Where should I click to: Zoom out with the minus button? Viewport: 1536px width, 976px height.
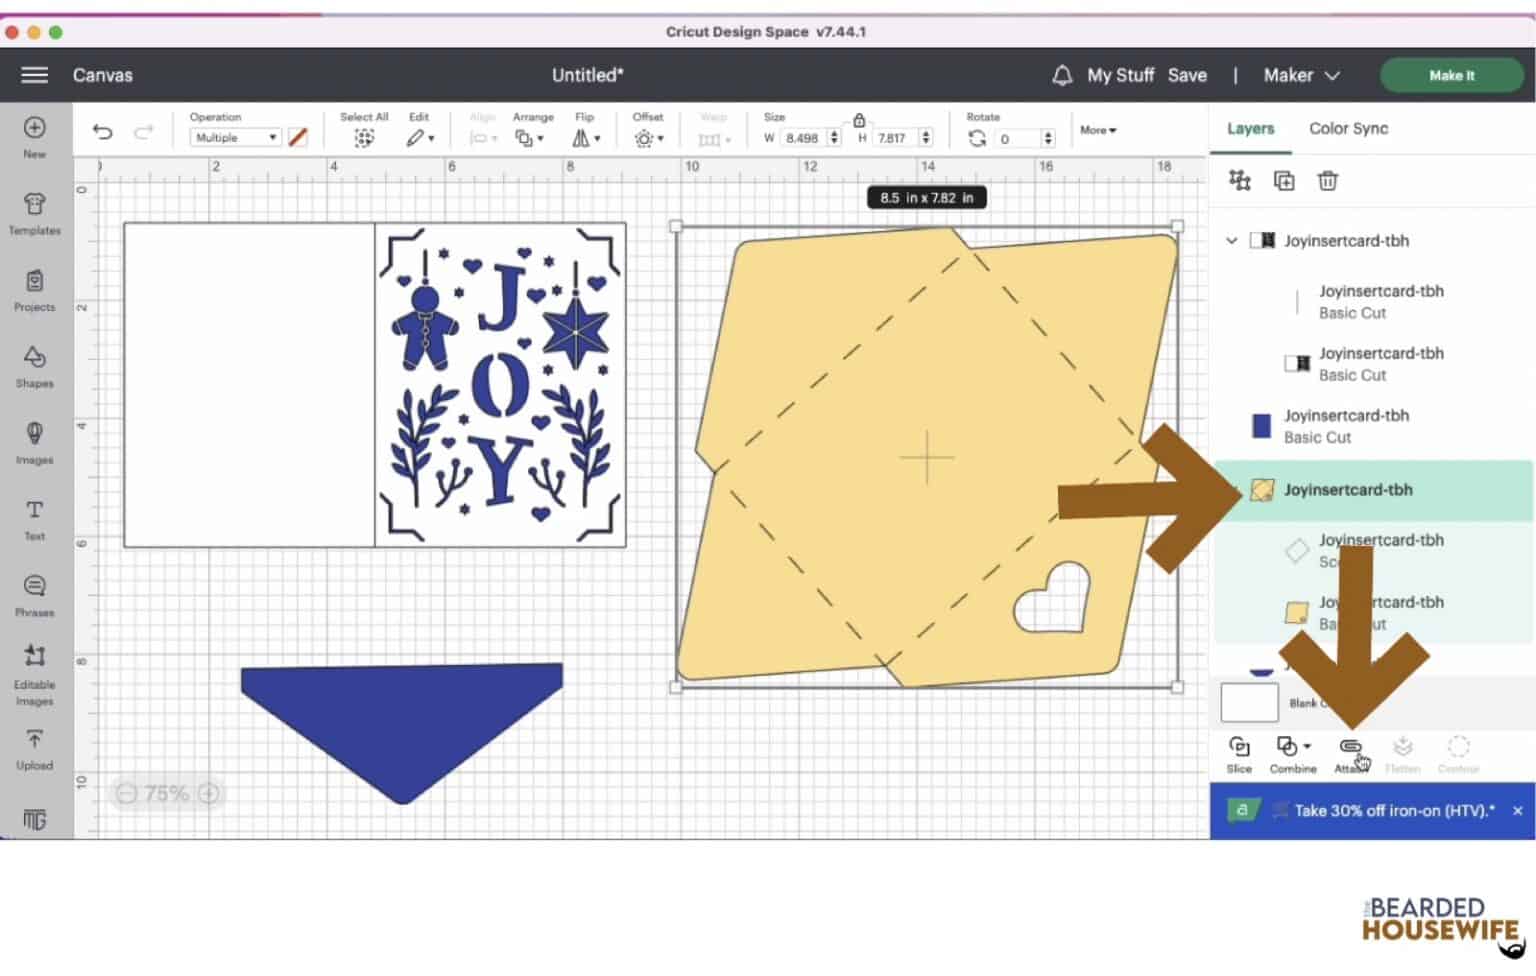(126, 793)
